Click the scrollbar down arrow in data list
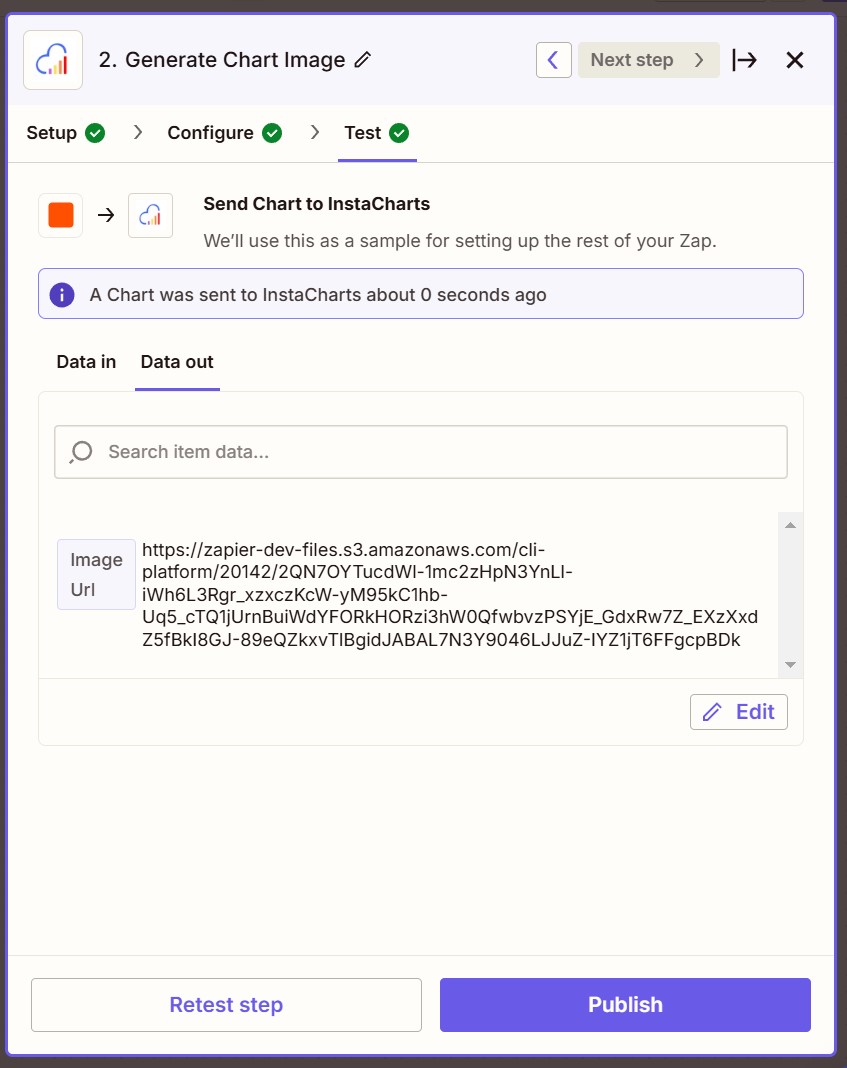The width and height of the screenshot is (847, 1068). (x=790, y=665)
